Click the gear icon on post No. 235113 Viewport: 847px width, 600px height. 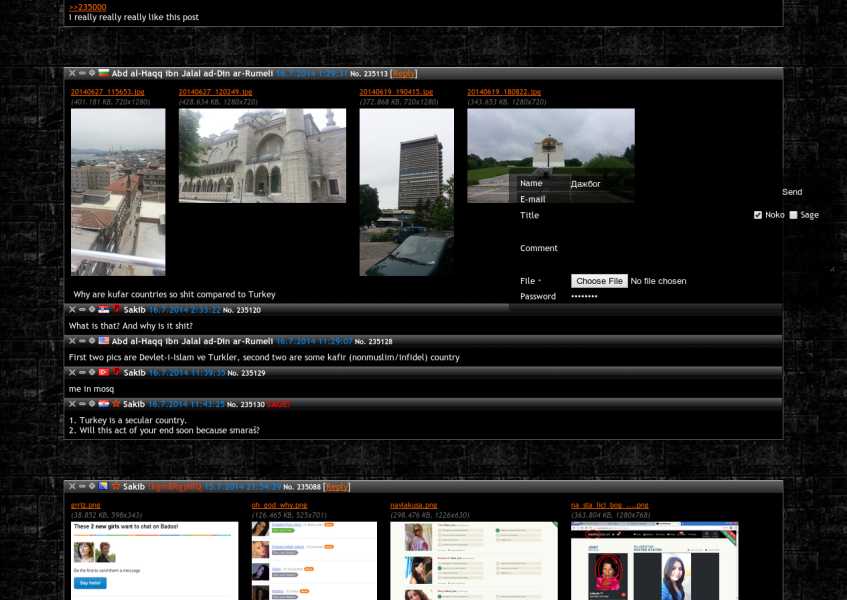click(92, 73)
